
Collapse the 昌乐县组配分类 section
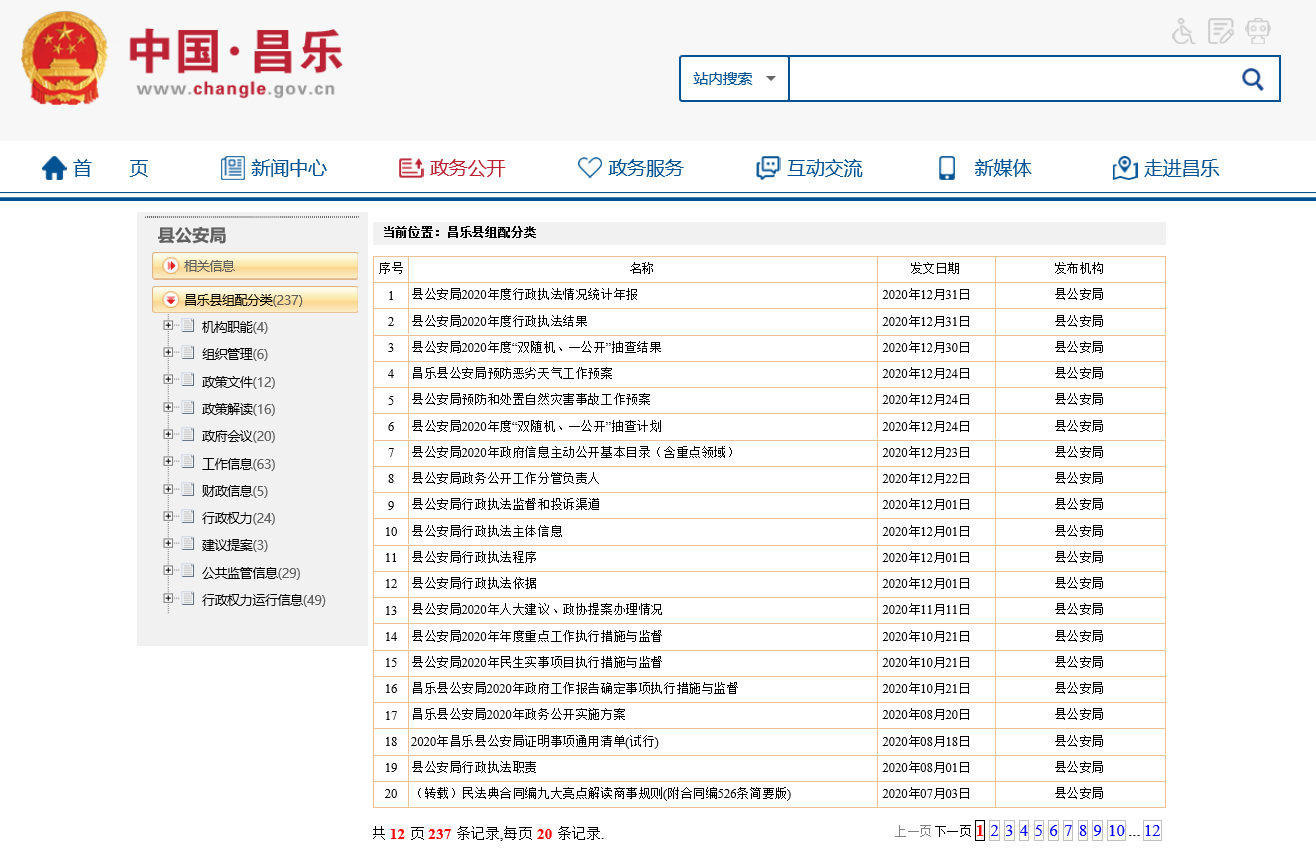point(171,300)
